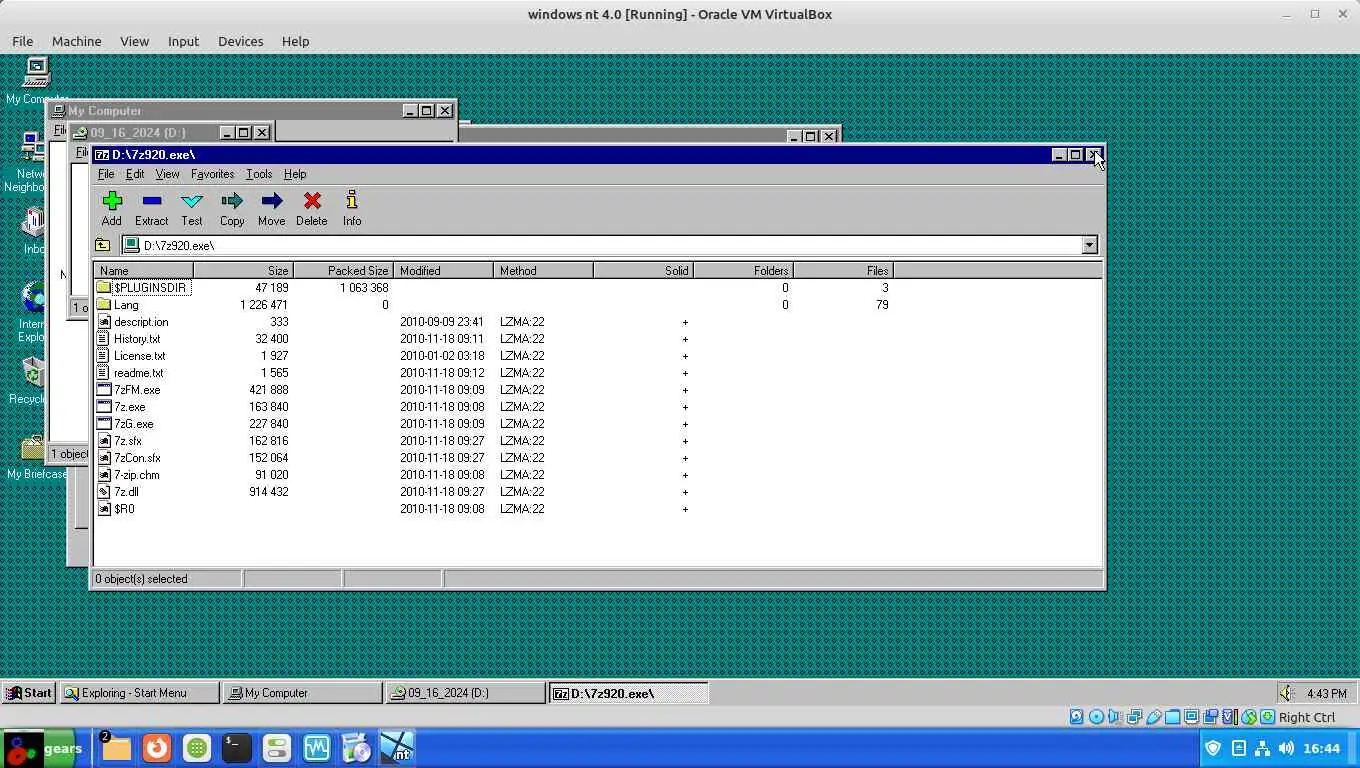Click the 7-Zip title bar icon
Image resolution: width=1360 pixels, height=768 pixels.
[x=102, y=155]
